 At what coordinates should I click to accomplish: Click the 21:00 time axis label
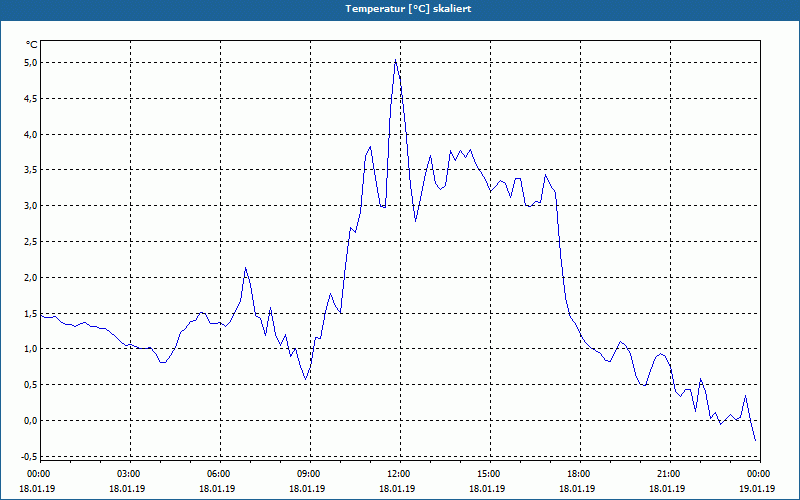[670, 474]
